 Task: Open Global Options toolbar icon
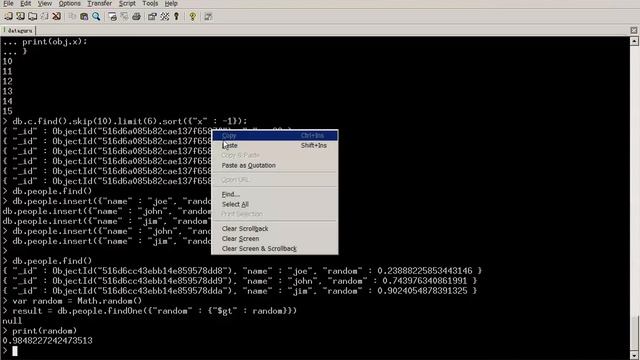pyautogui.click(x=164, y=16)
